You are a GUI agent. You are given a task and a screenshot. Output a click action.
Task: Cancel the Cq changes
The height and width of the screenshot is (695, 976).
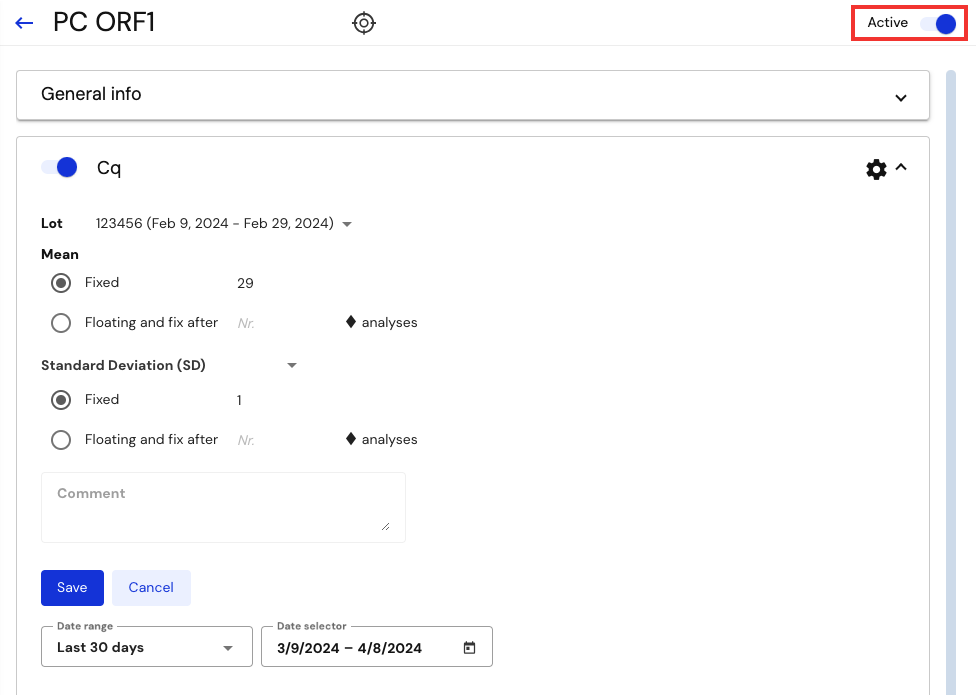tap(151, 587)
